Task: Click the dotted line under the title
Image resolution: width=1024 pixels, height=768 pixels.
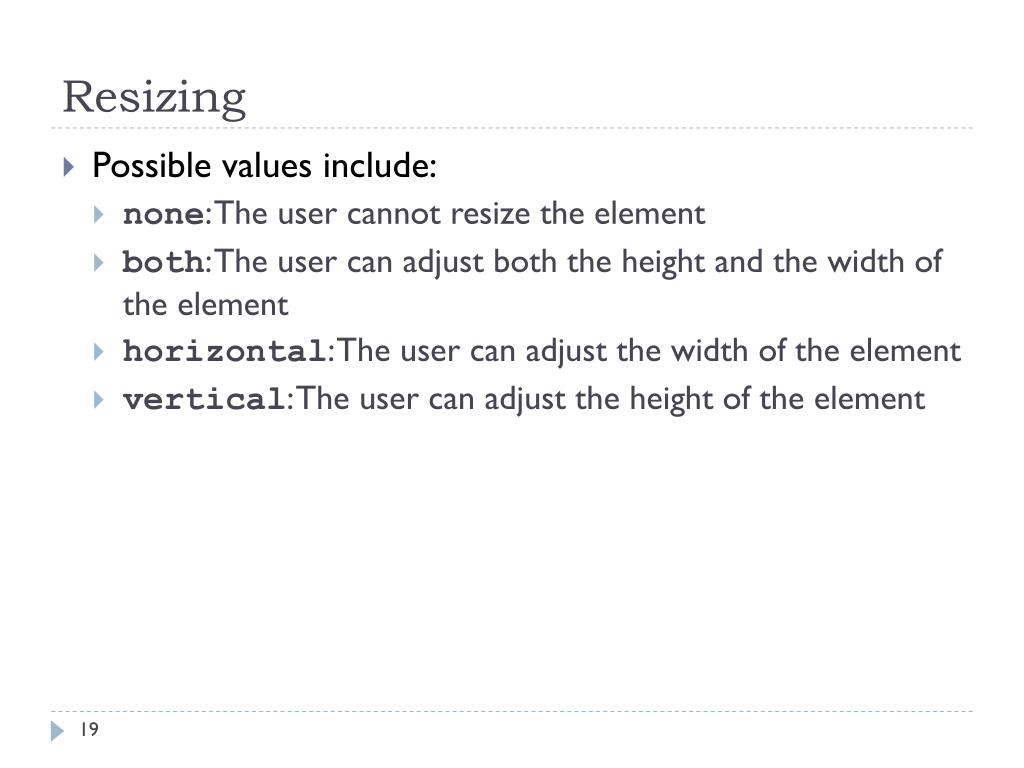Action: (x=512, y=128)
